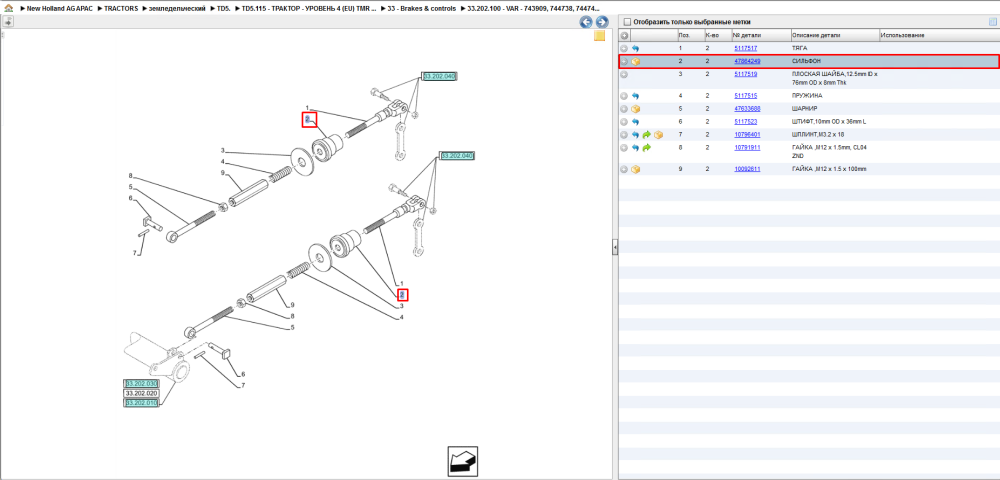Open the yellow note icon above the diagram
This screenshot has width=1000, height=480.
(599, 36)
